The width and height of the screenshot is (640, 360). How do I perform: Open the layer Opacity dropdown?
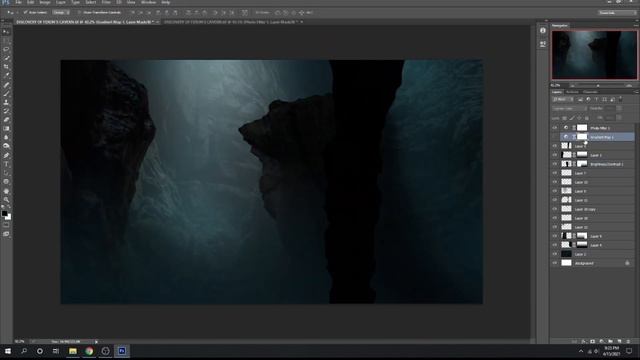click(619, 109)
